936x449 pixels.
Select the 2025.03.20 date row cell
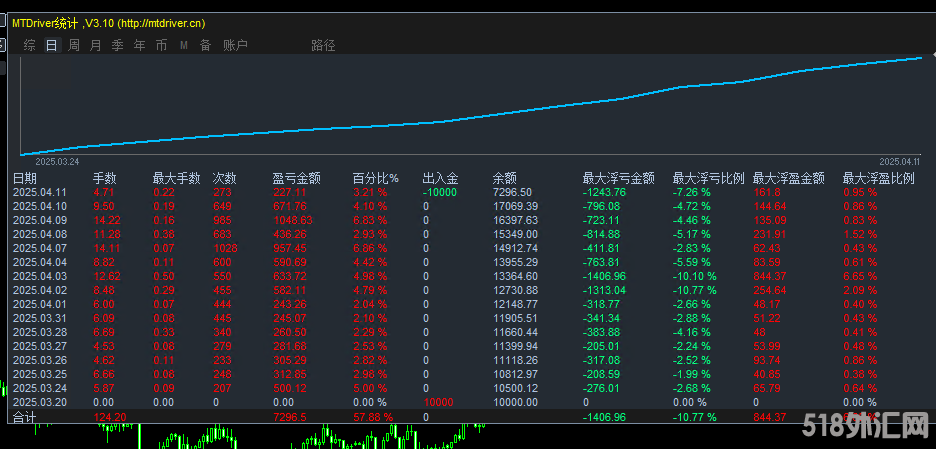(x=39, y=402)
